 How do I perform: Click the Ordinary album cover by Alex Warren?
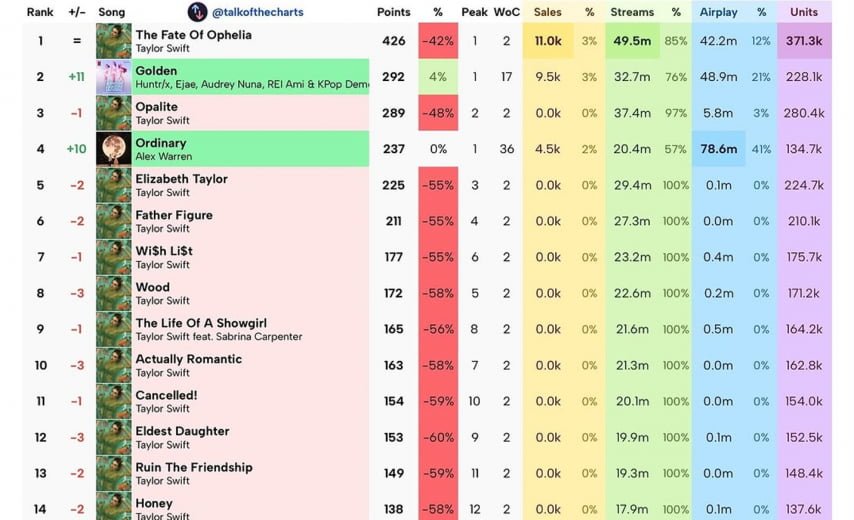[113, 149]
